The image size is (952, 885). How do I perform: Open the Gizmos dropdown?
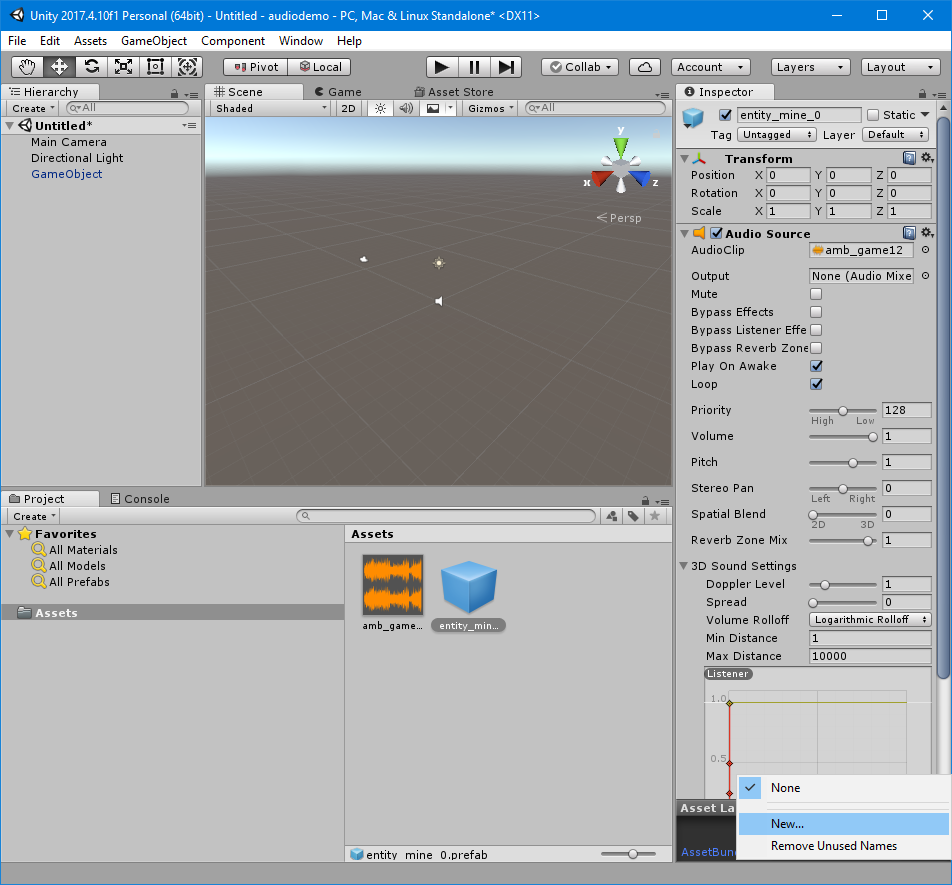491,108
